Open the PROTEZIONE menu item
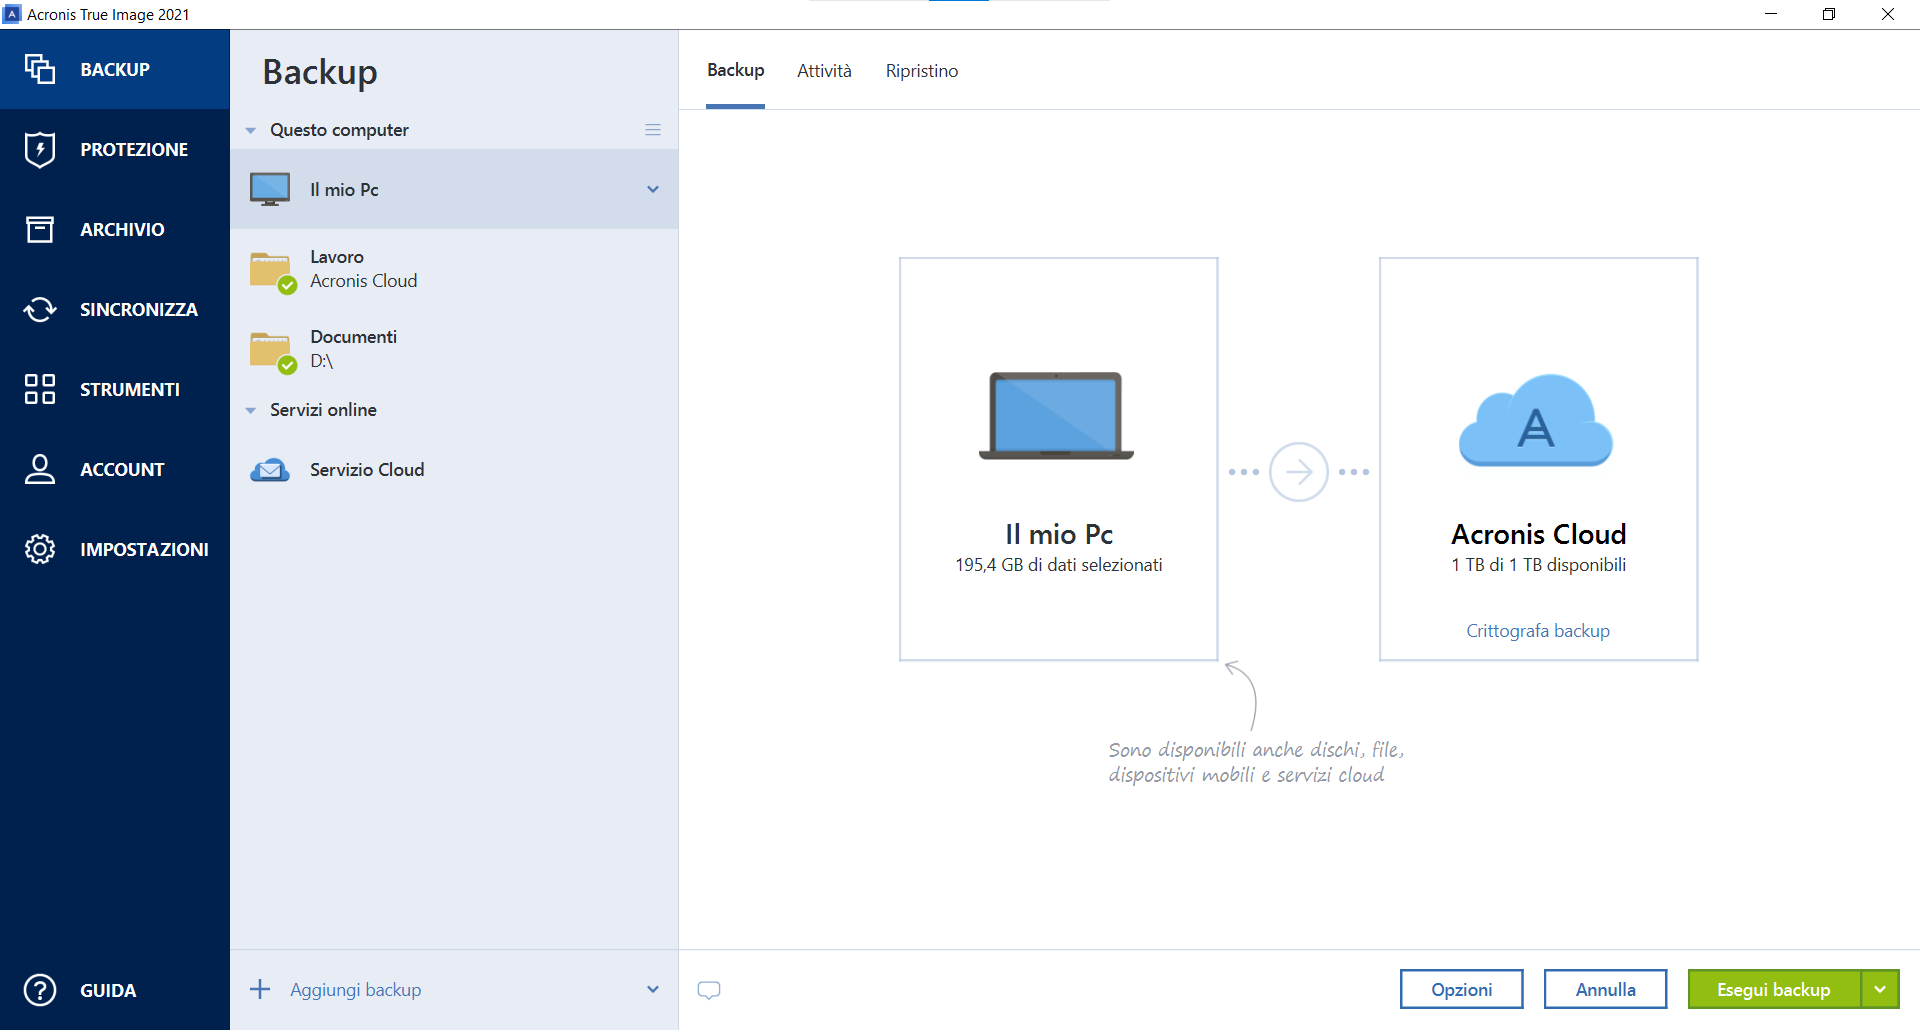 coord(115,149)
